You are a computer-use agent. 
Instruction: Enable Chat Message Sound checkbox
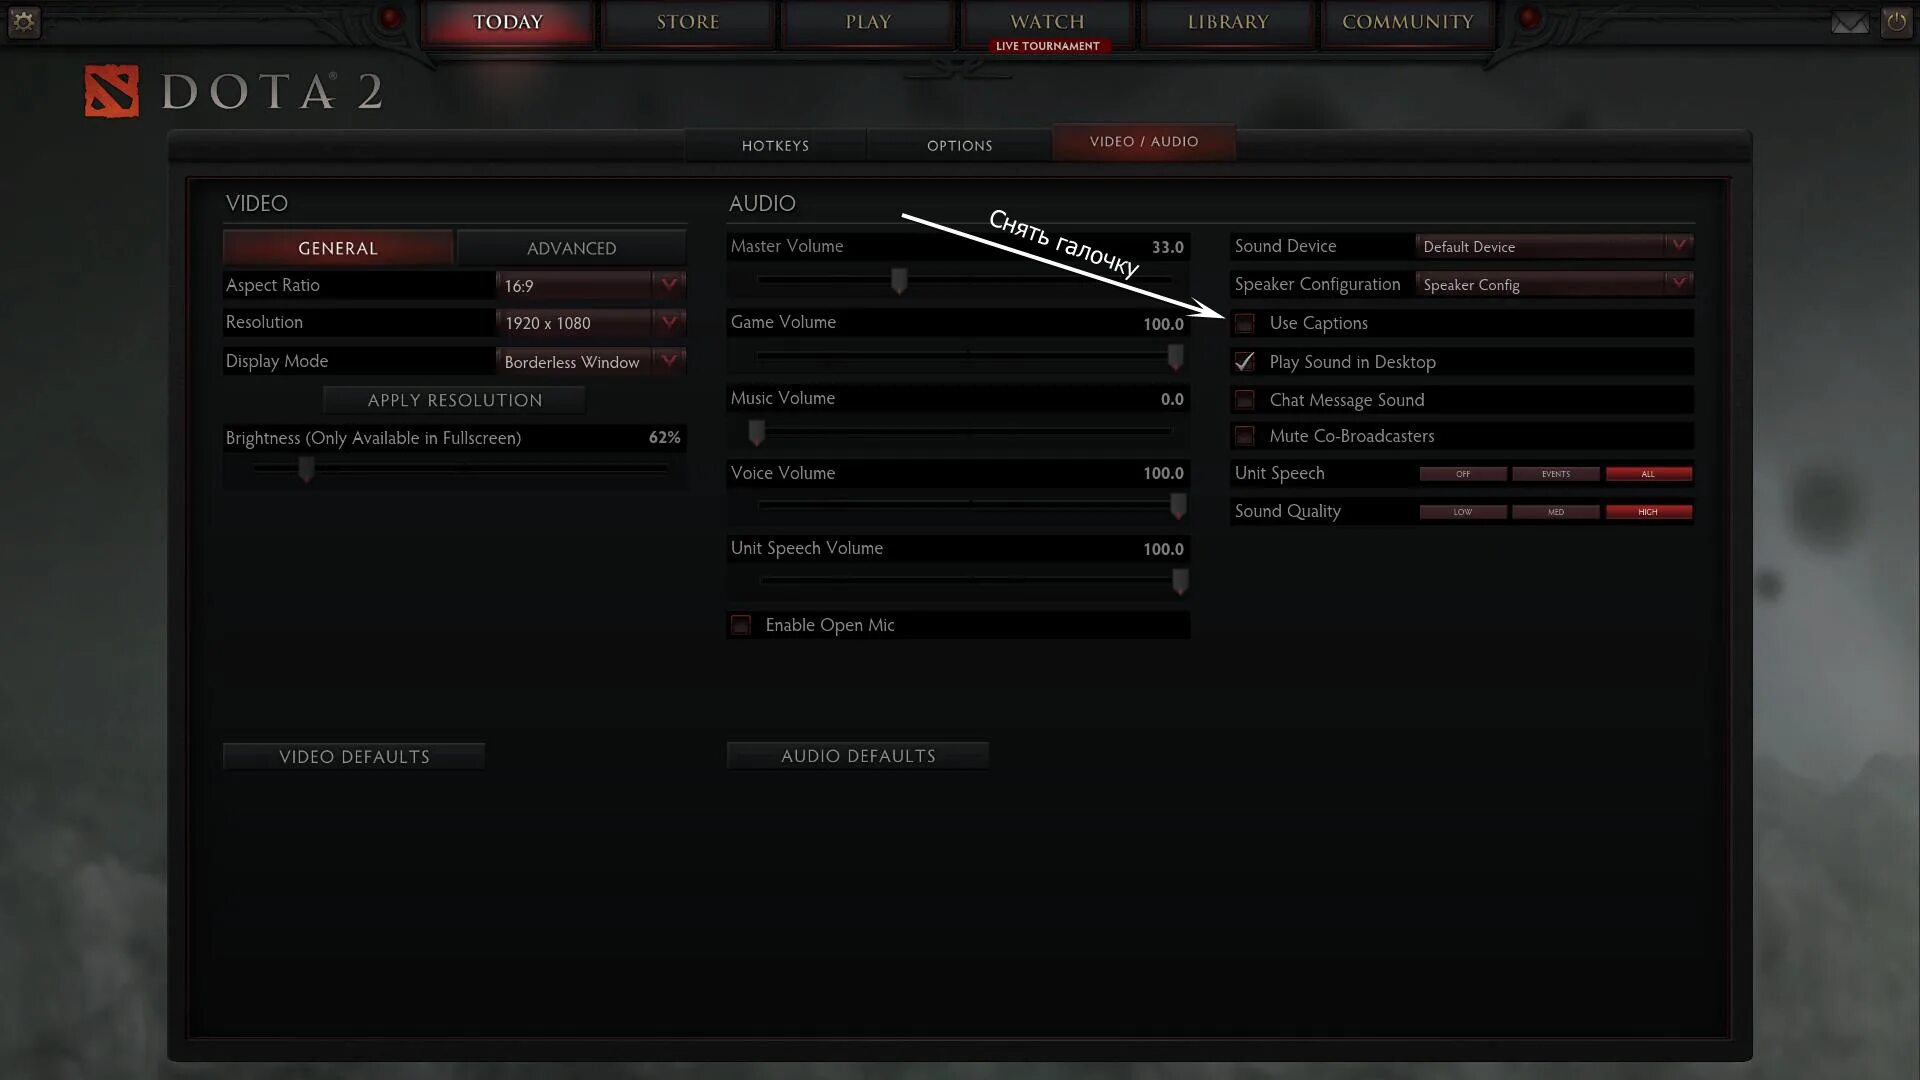(1244, 398)
